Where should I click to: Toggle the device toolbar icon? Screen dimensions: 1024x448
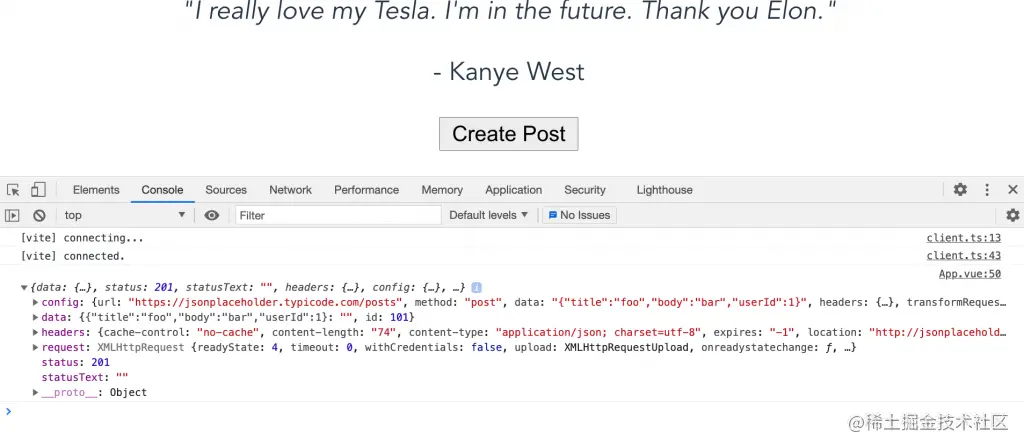pos(39,190)
